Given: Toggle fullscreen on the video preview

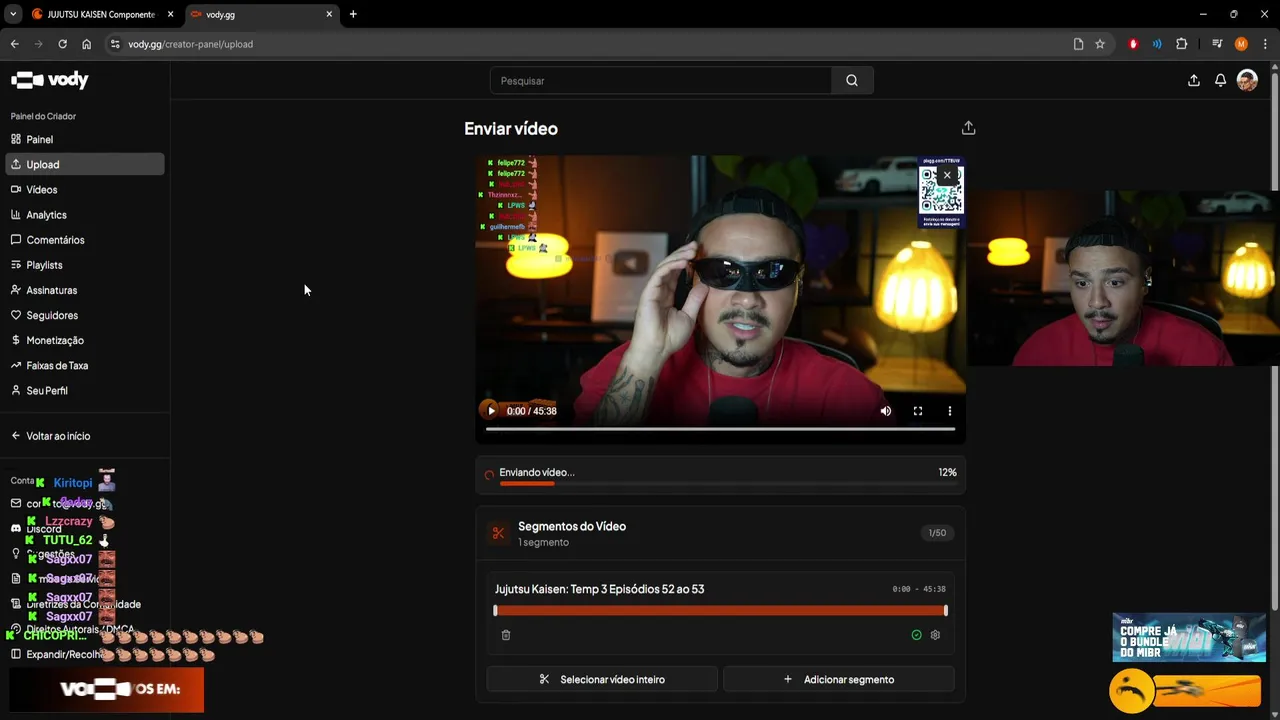Looking at the screenshot, I should pos(917,411).
